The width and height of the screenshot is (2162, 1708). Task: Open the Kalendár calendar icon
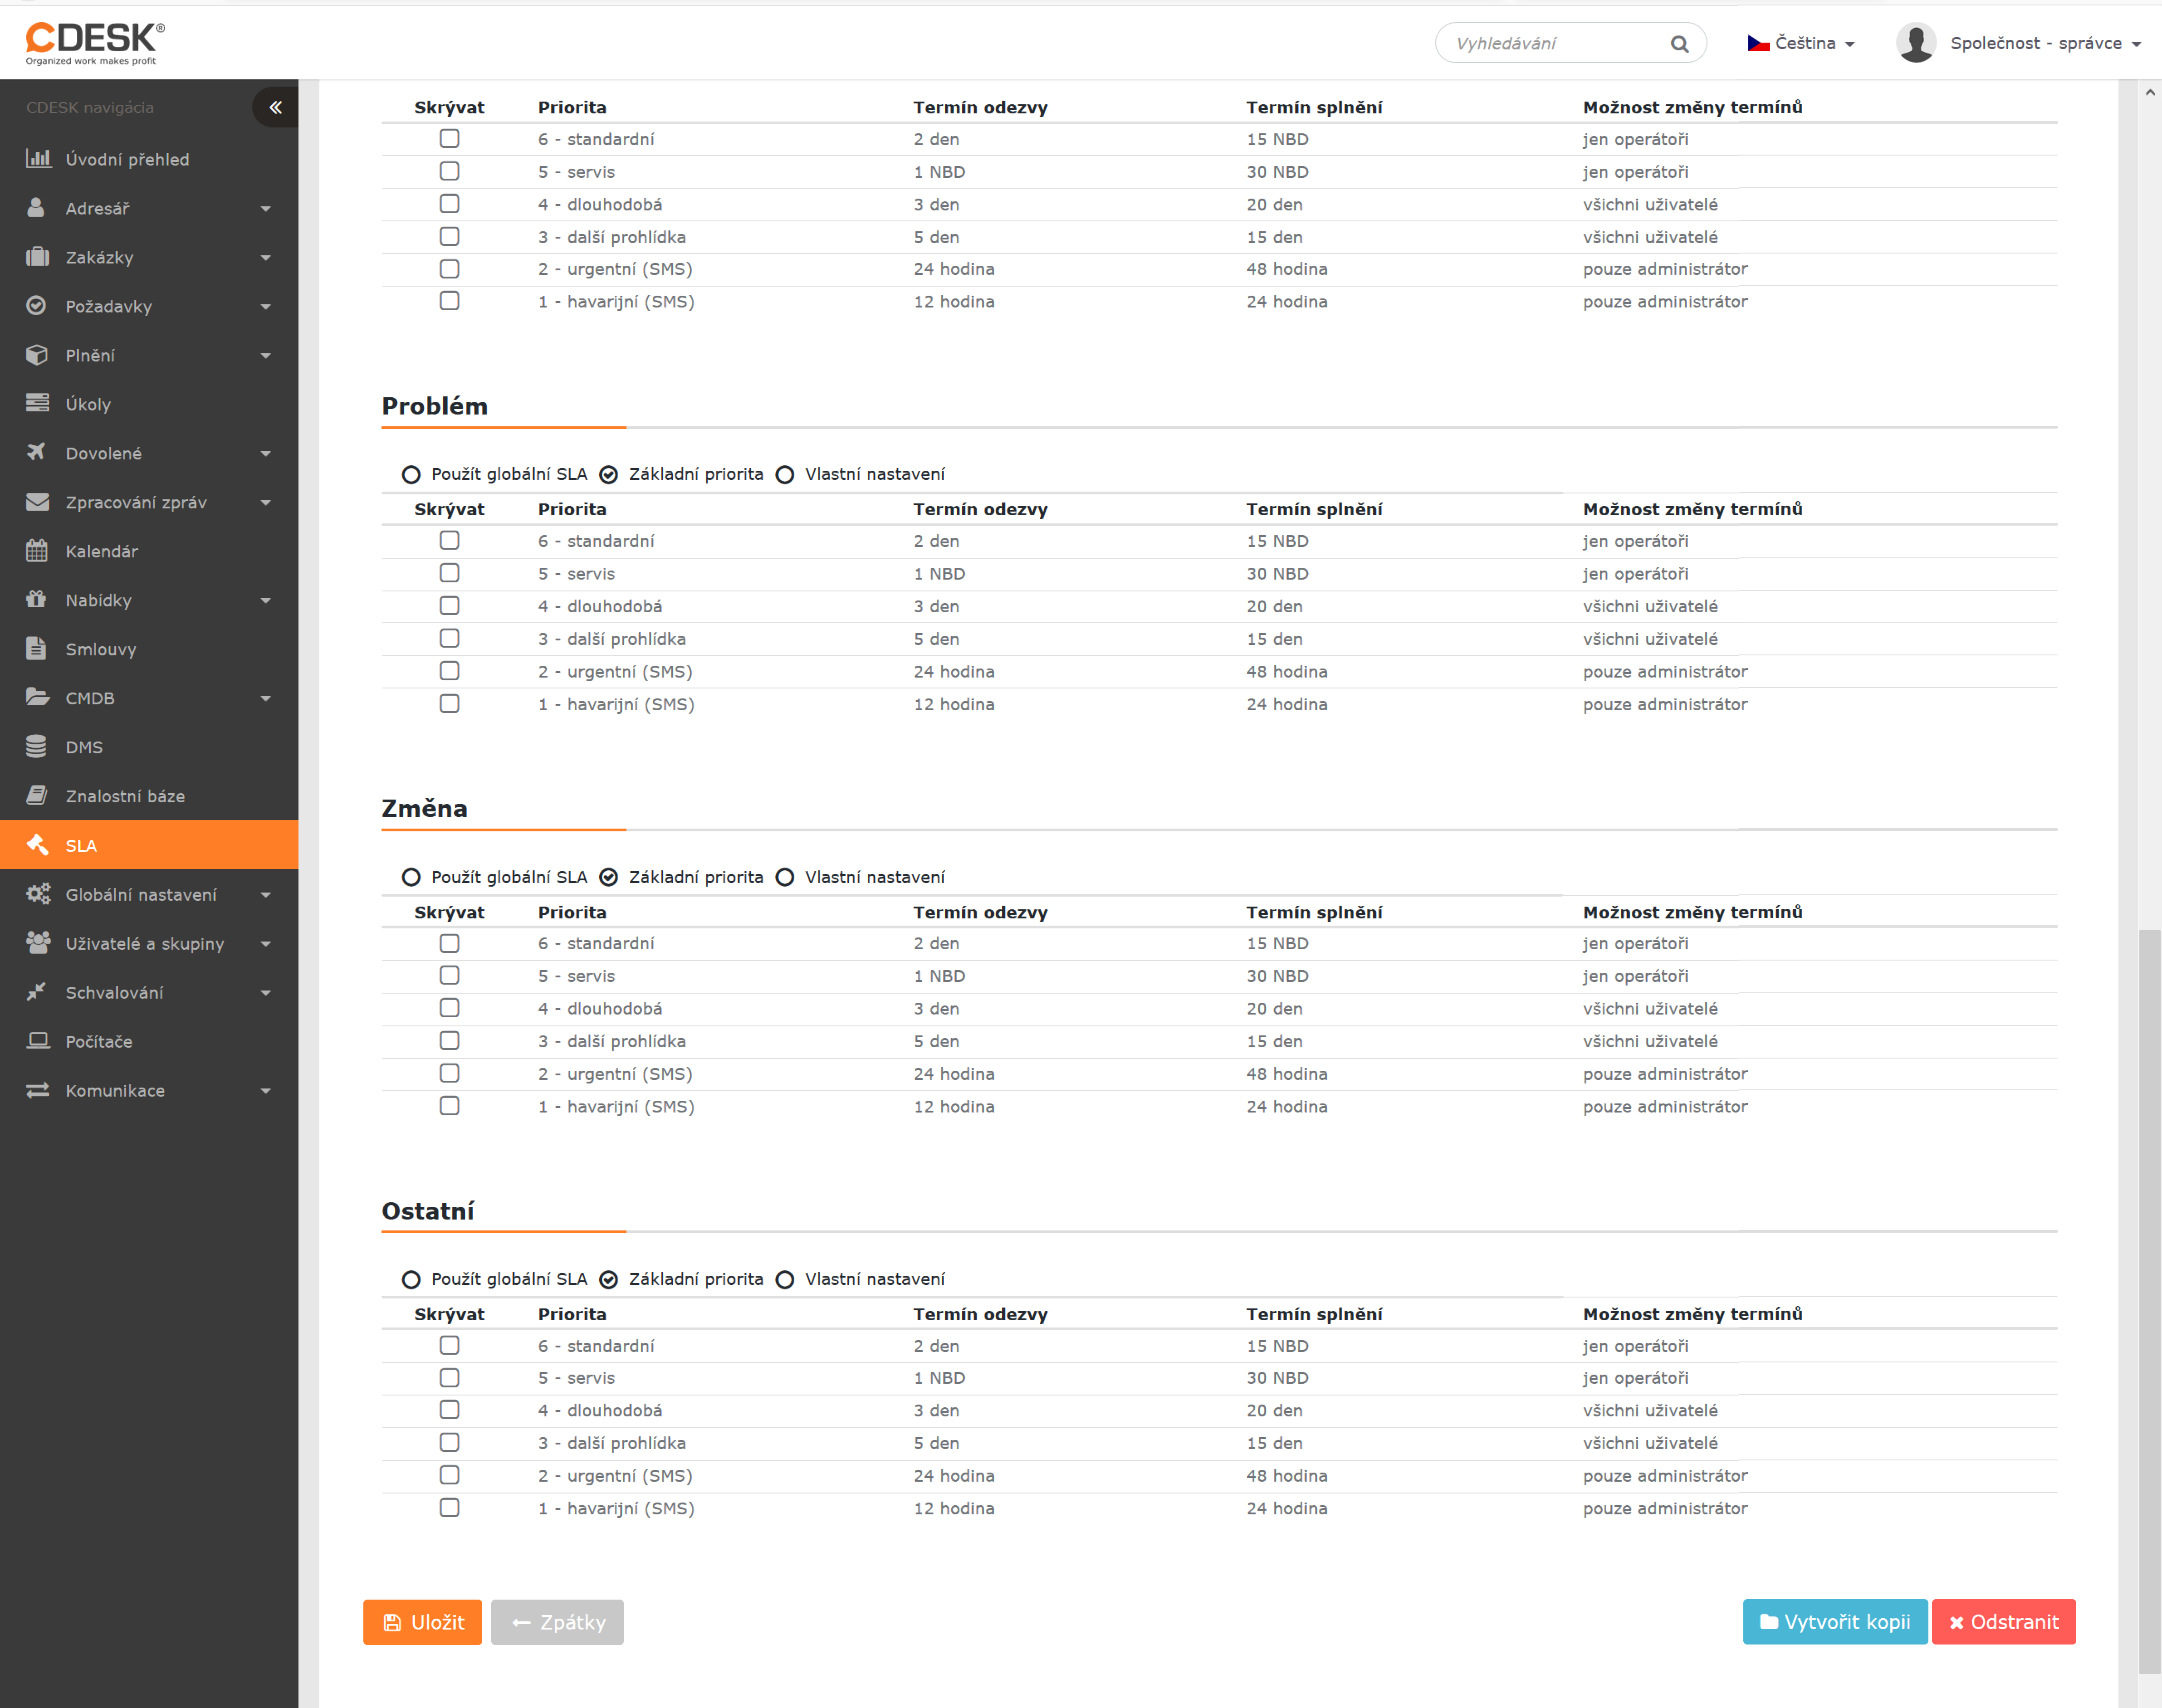coord(37,551)
